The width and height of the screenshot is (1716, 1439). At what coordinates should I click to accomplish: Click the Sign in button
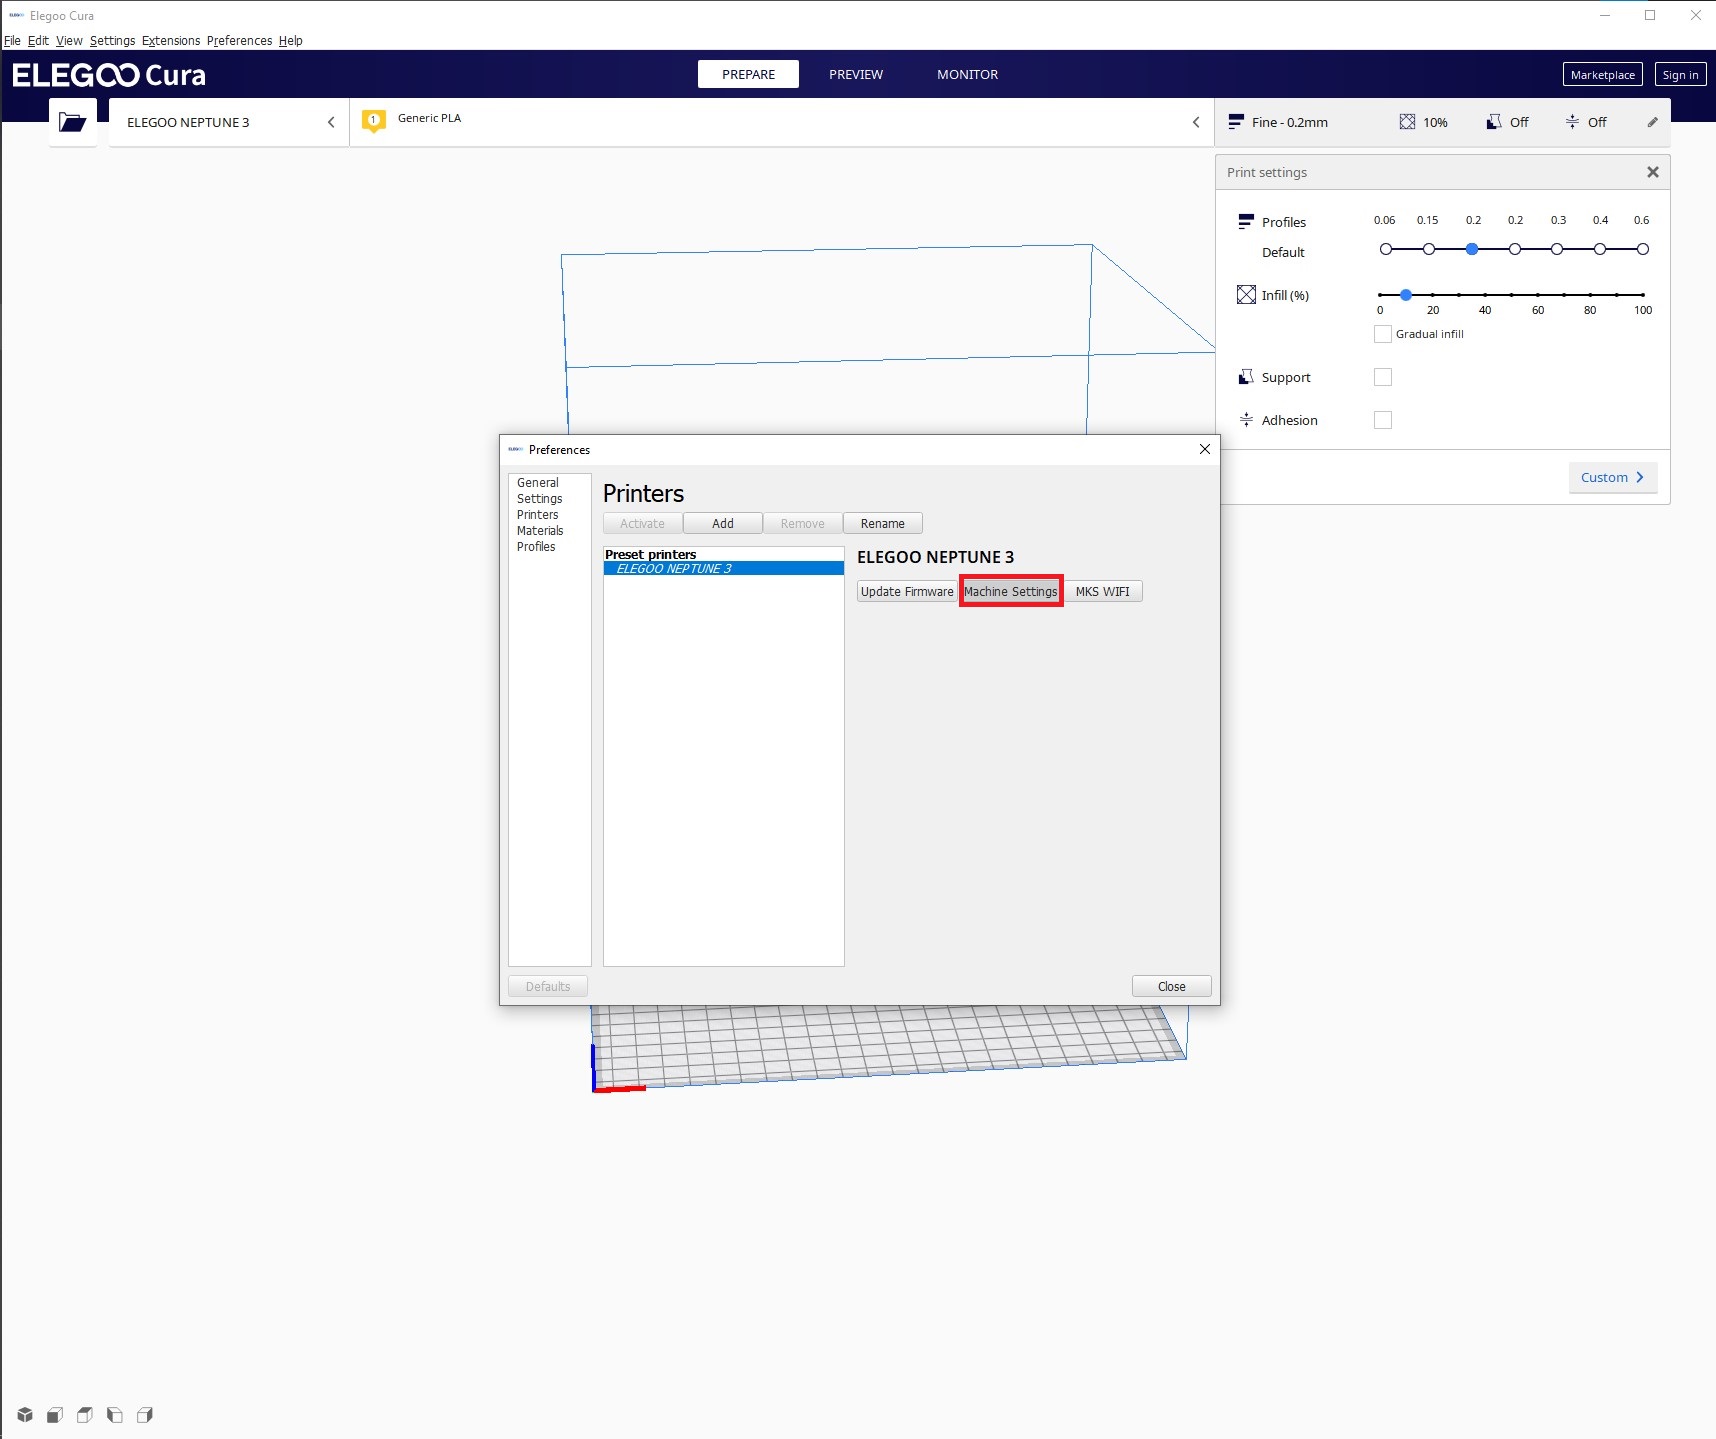coord(1680,74)
